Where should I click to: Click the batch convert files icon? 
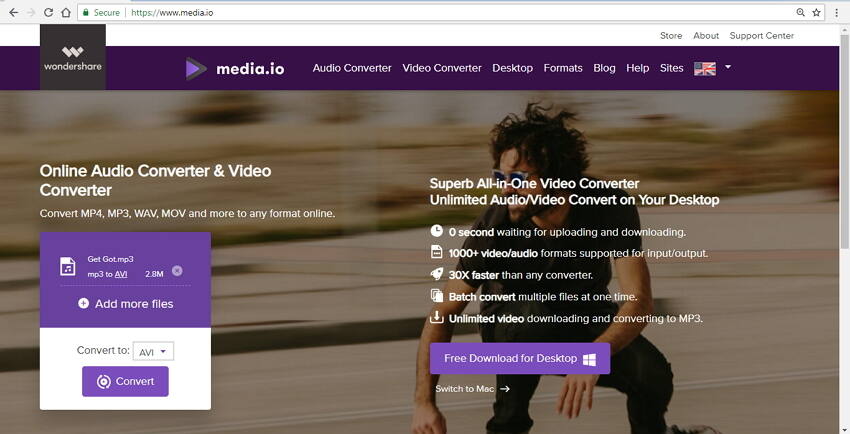pyautogui.click(x=436, y=295)
